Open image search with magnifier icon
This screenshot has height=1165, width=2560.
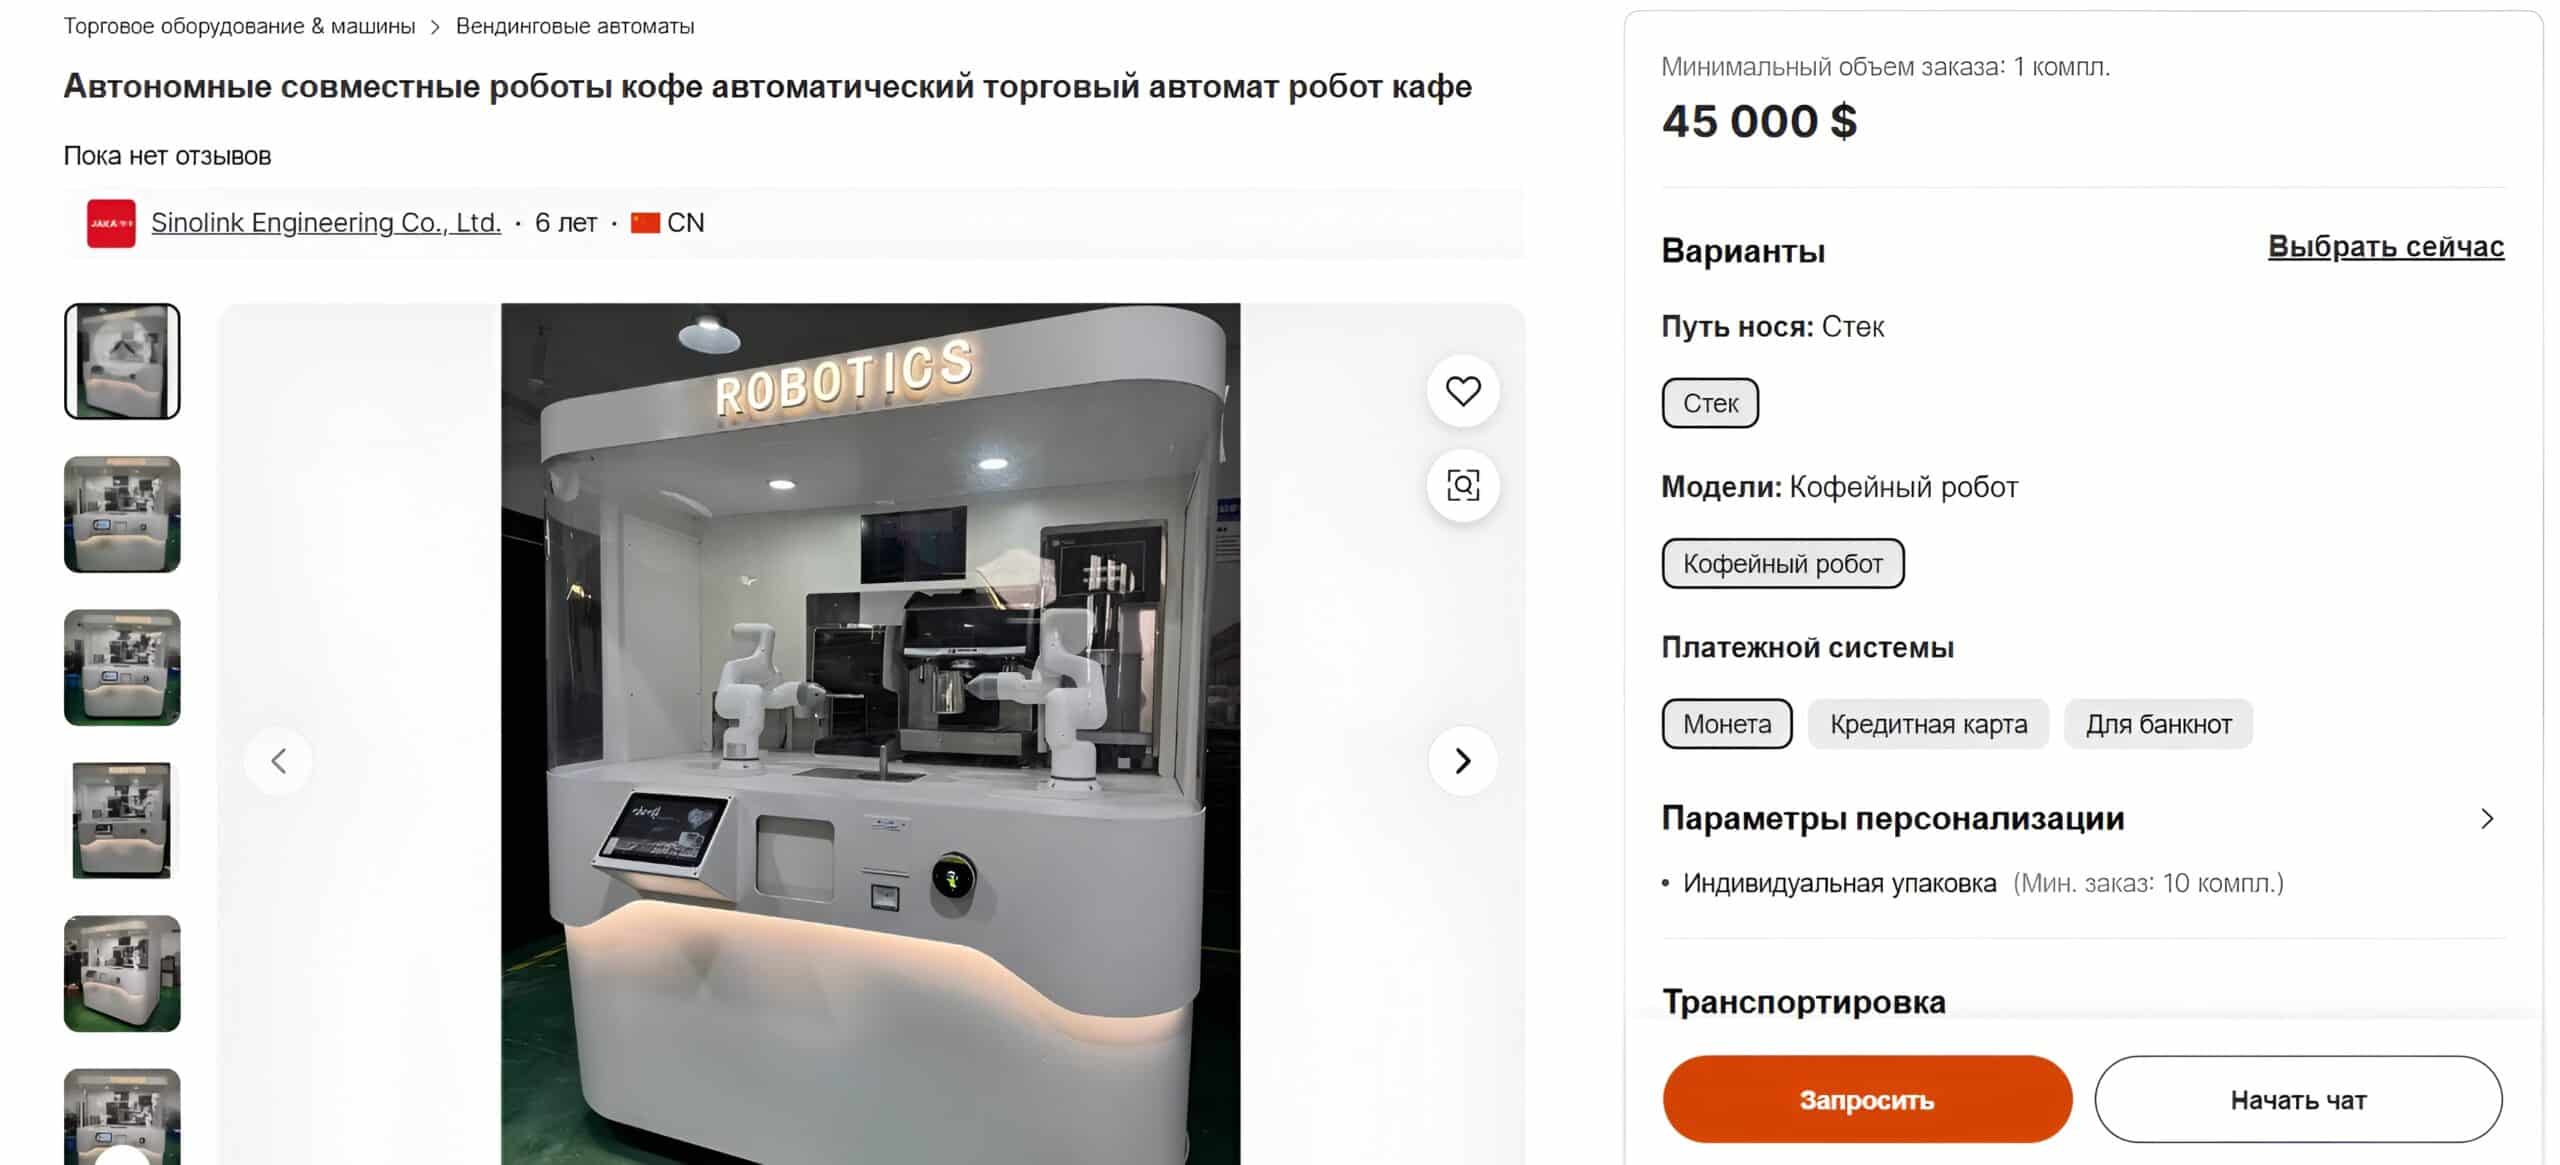tap(1463, 486)
